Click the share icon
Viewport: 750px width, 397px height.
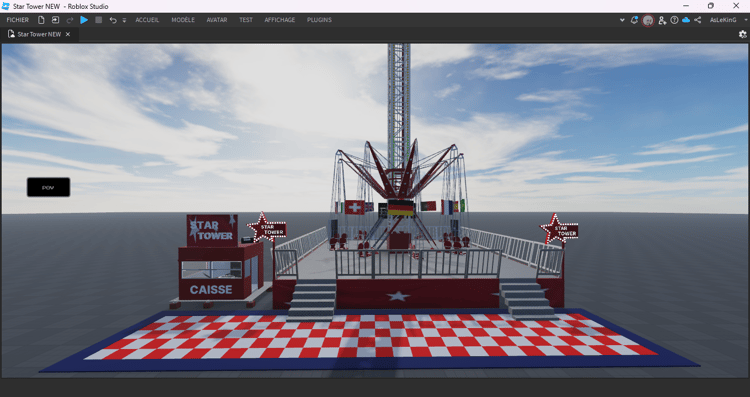tap(698, 20)
